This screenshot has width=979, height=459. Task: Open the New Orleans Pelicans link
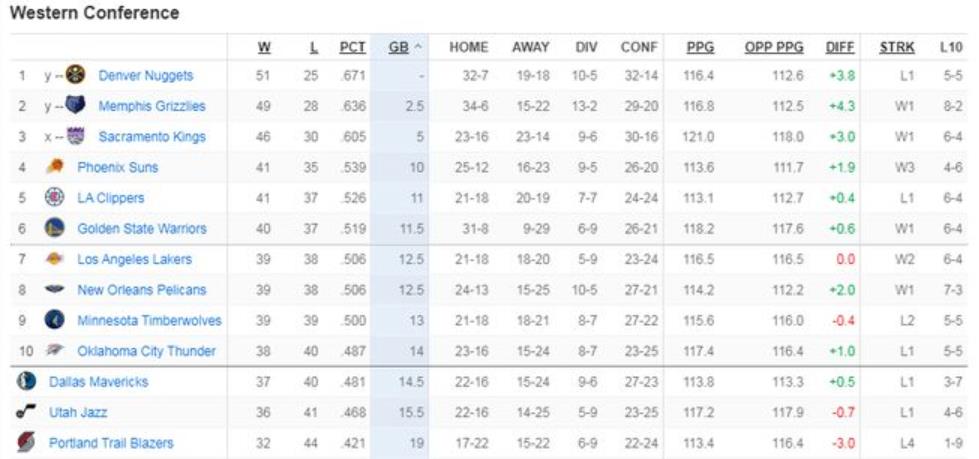(x=142, y=290)
